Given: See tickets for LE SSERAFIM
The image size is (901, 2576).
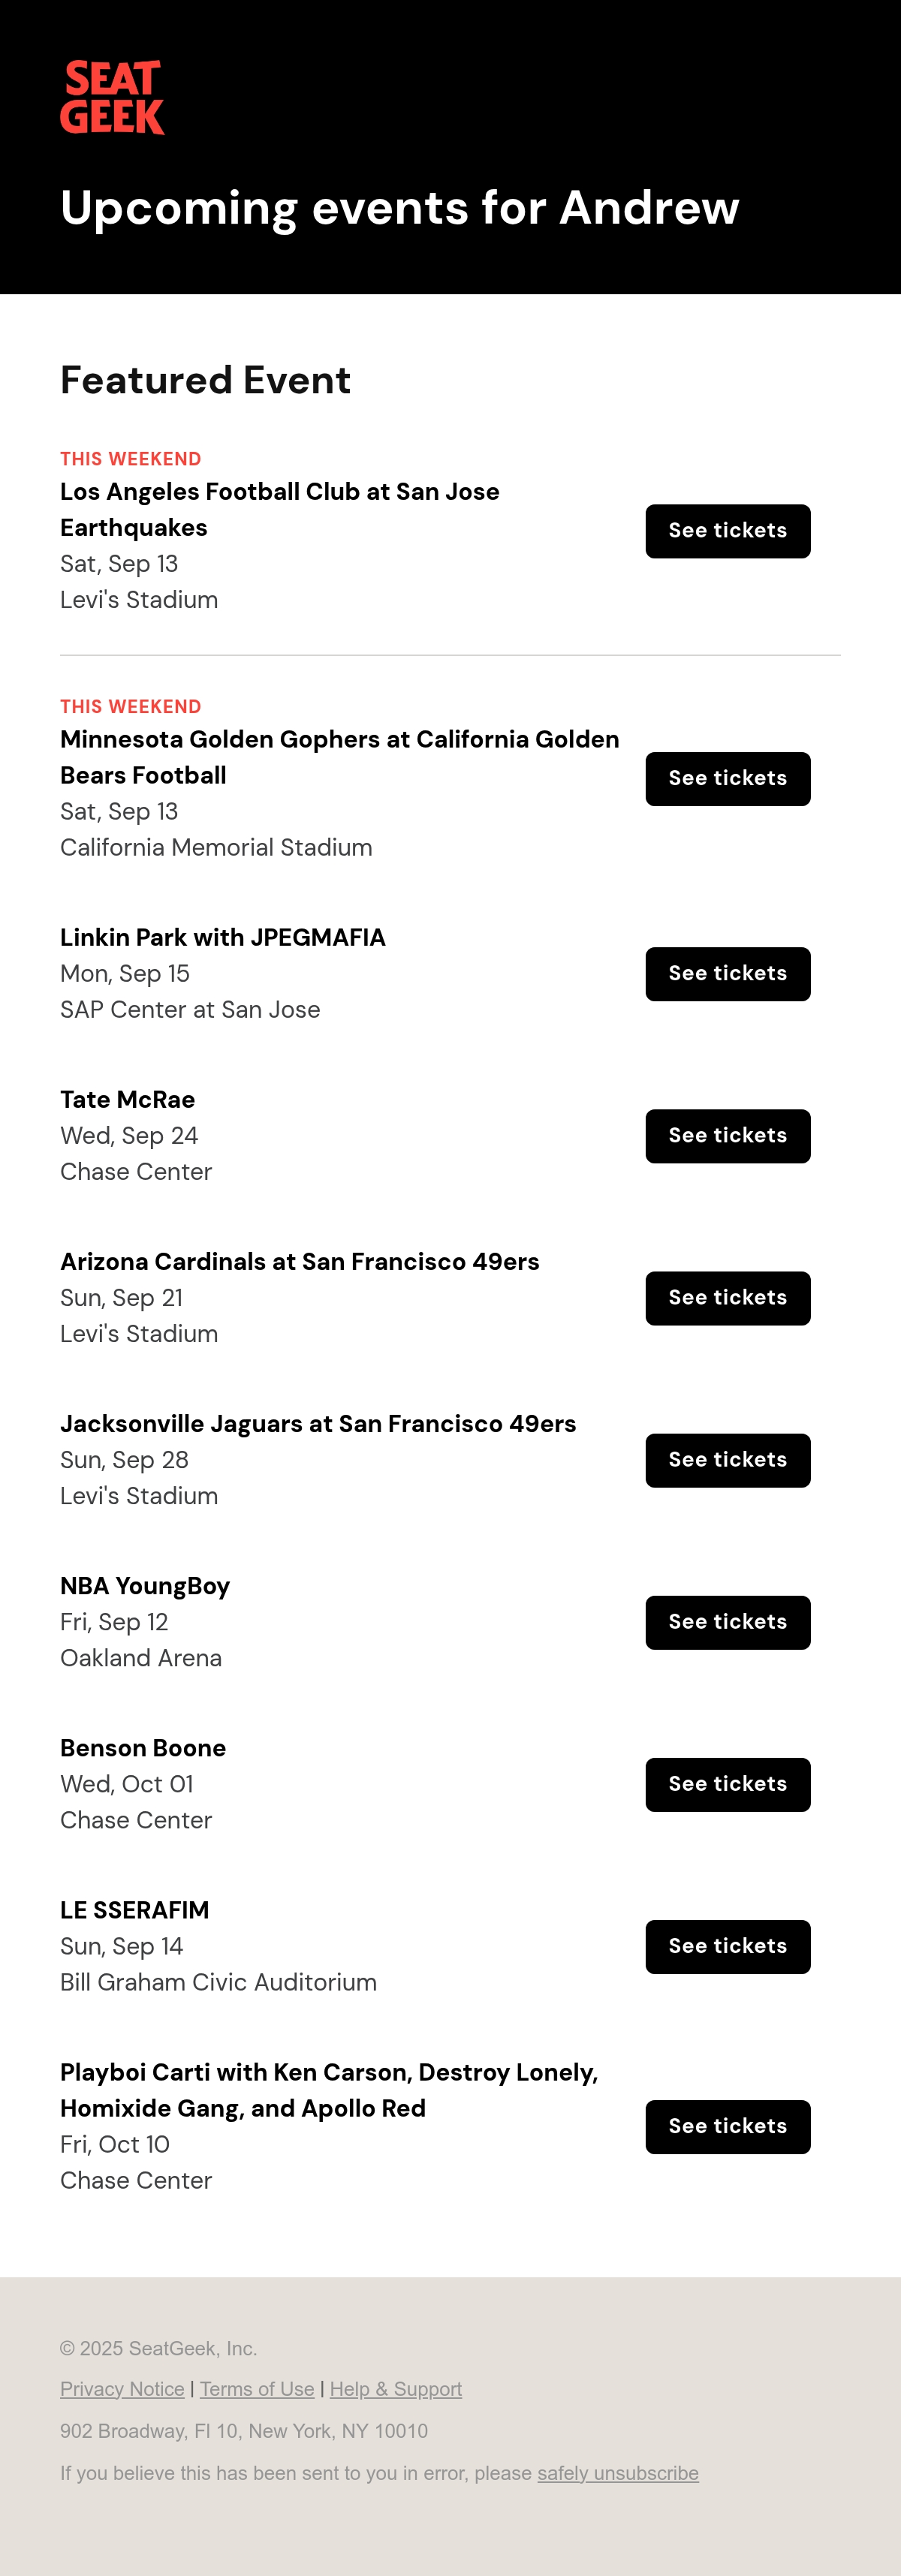Looking at the screenshot, I should (727, 1946).
